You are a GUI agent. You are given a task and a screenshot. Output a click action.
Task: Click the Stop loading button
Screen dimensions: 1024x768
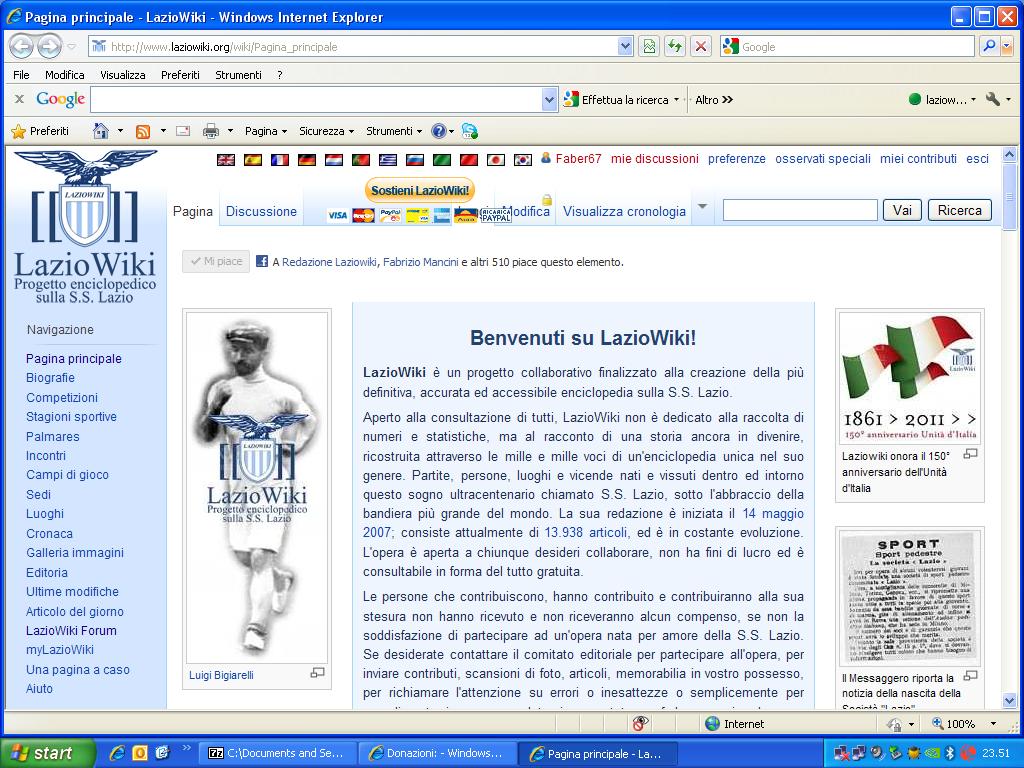click(x=701, y=46)
